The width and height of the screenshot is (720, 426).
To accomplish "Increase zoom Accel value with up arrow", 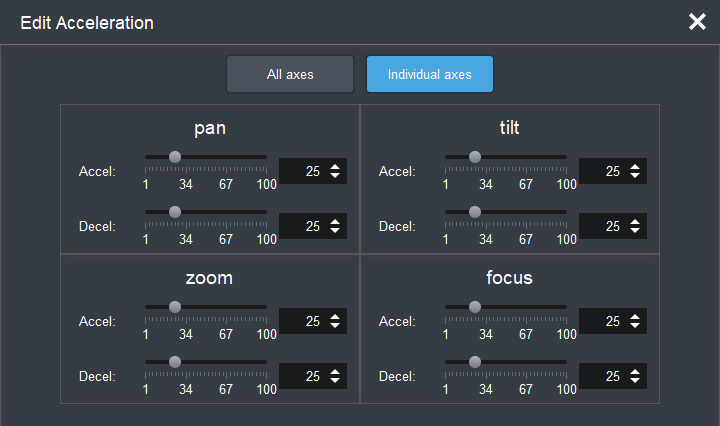I will point(334,317).
